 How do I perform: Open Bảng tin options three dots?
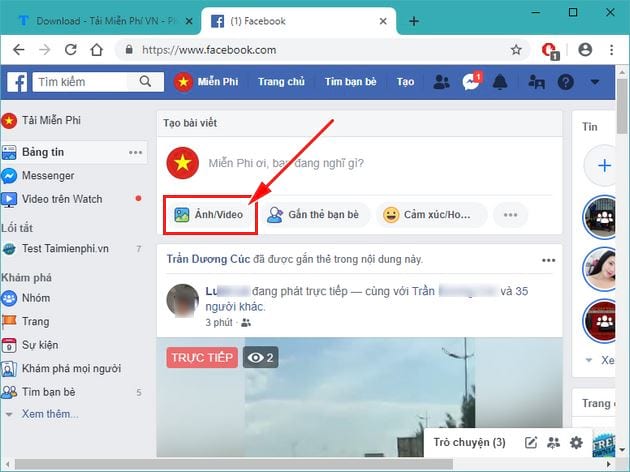pos(135,152)
